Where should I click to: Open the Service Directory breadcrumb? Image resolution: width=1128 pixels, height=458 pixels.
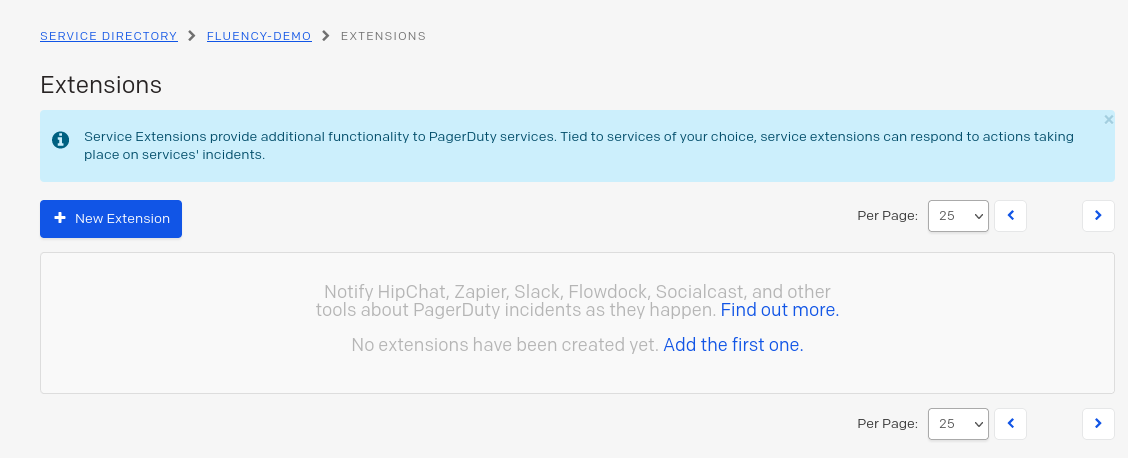click(x=109, y=36)
